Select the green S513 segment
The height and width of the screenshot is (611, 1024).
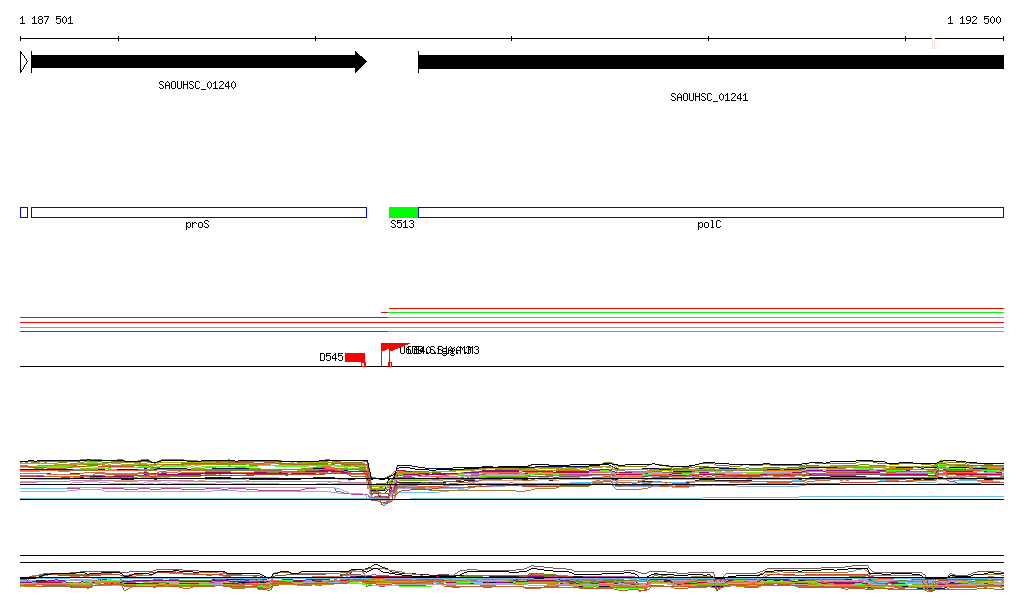coord(403,212)
